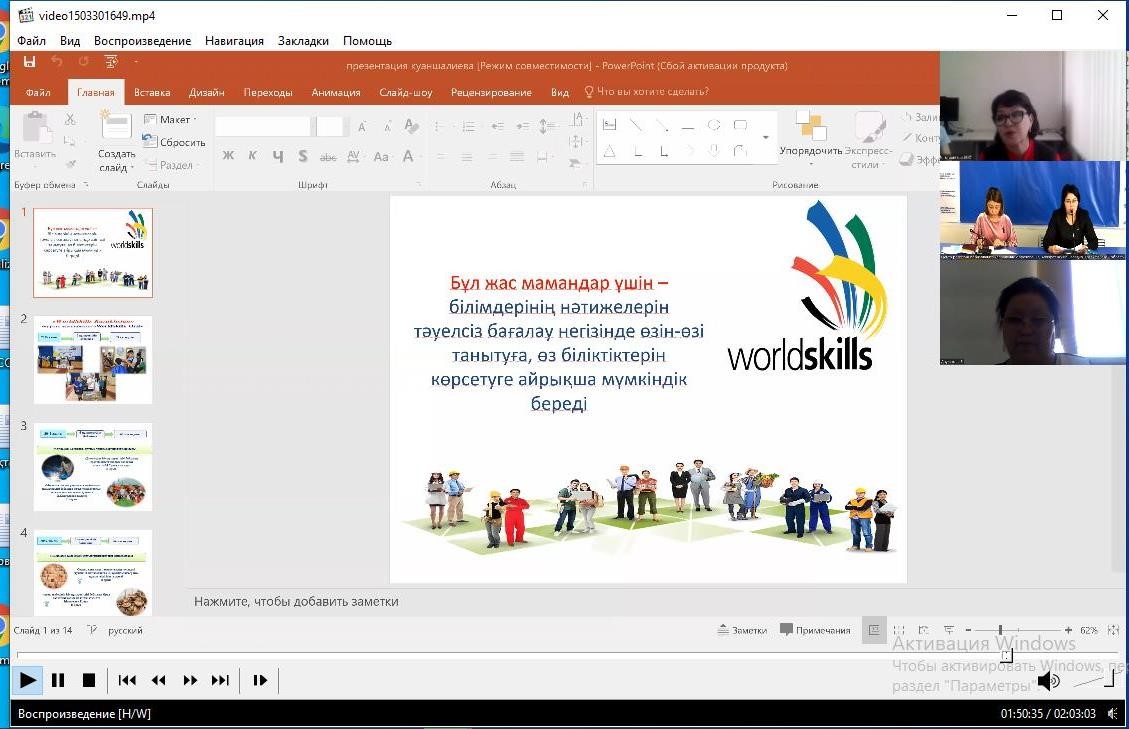Mute the player with the speaker icon
1129x729 pixels.
pyautogui.click(x=1048, y=680)
